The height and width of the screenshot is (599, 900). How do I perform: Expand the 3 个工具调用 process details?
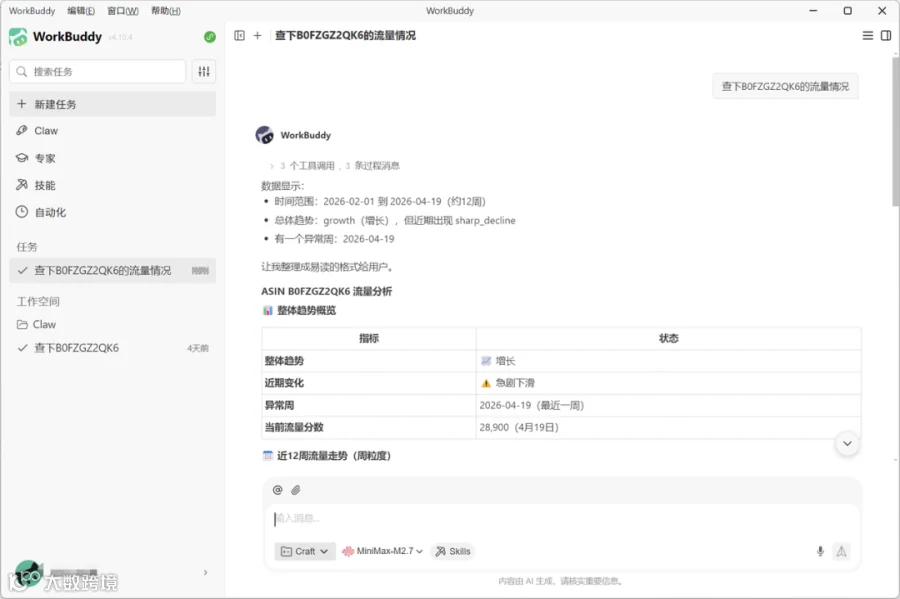[x=335, y=166]
